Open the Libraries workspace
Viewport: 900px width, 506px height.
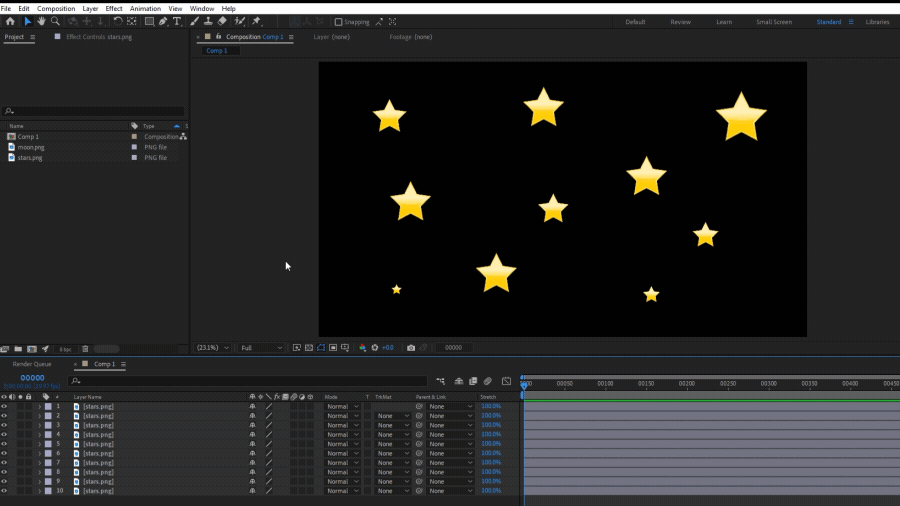[x=877, y=22]
